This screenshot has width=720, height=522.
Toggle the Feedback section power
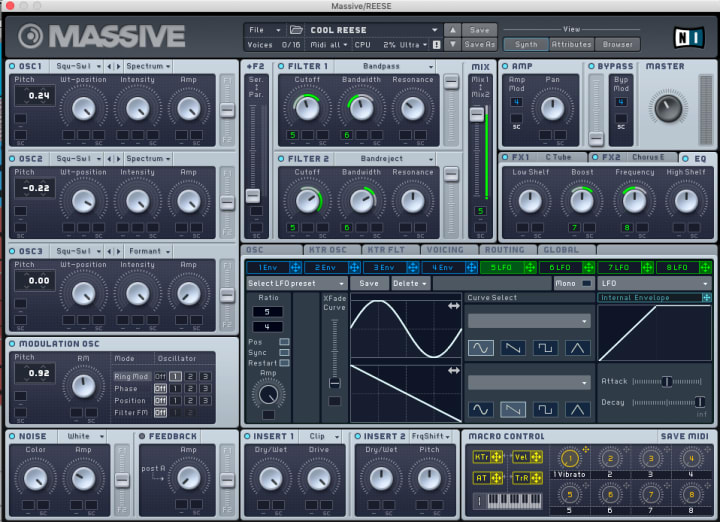[142, 436]
